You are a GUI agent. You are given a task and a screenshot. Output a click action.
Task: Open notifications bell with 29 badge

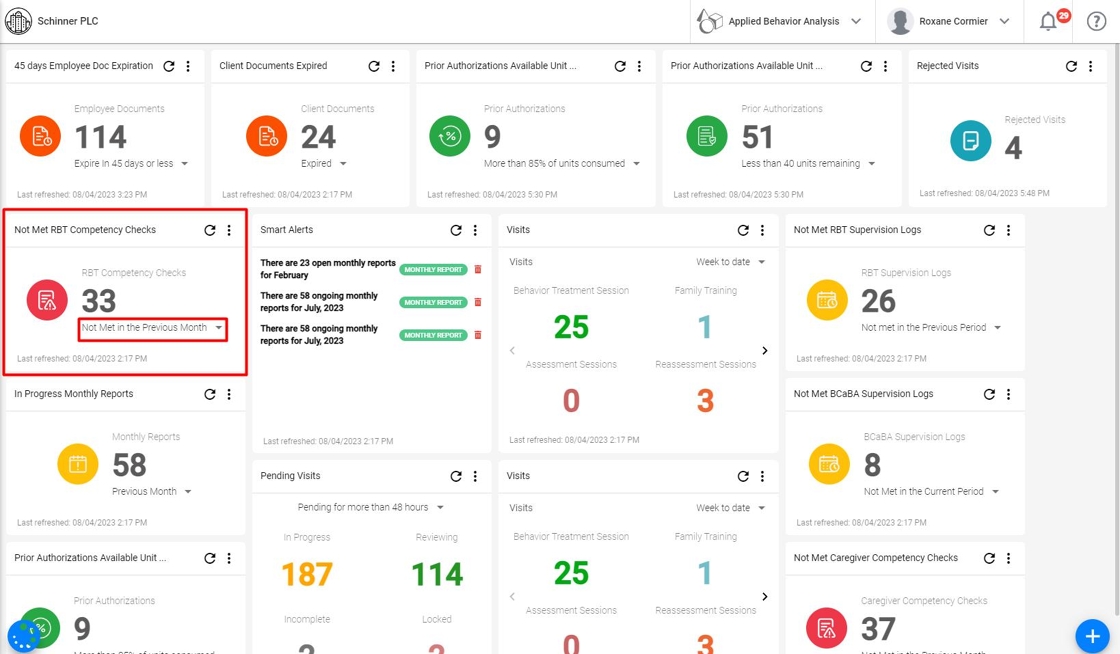(1049, 21)
